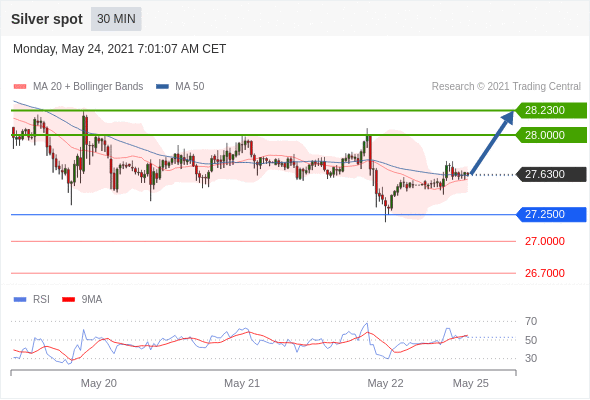Viewport: 590px width, 400px height.
Task: Click the Monday, May 24, 2021 timestamp text
Action: pyautogui.click(x=119, y=49)
